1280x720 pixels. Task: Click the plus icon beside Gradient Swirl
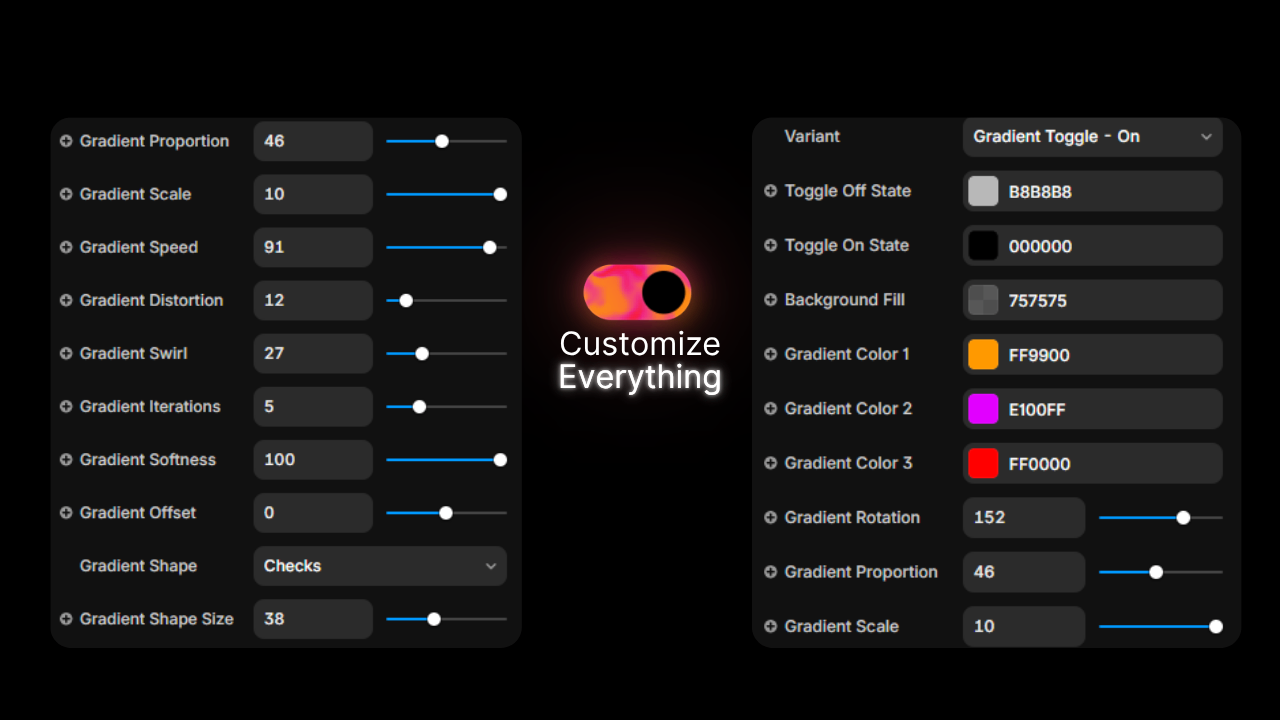point(66,353)
